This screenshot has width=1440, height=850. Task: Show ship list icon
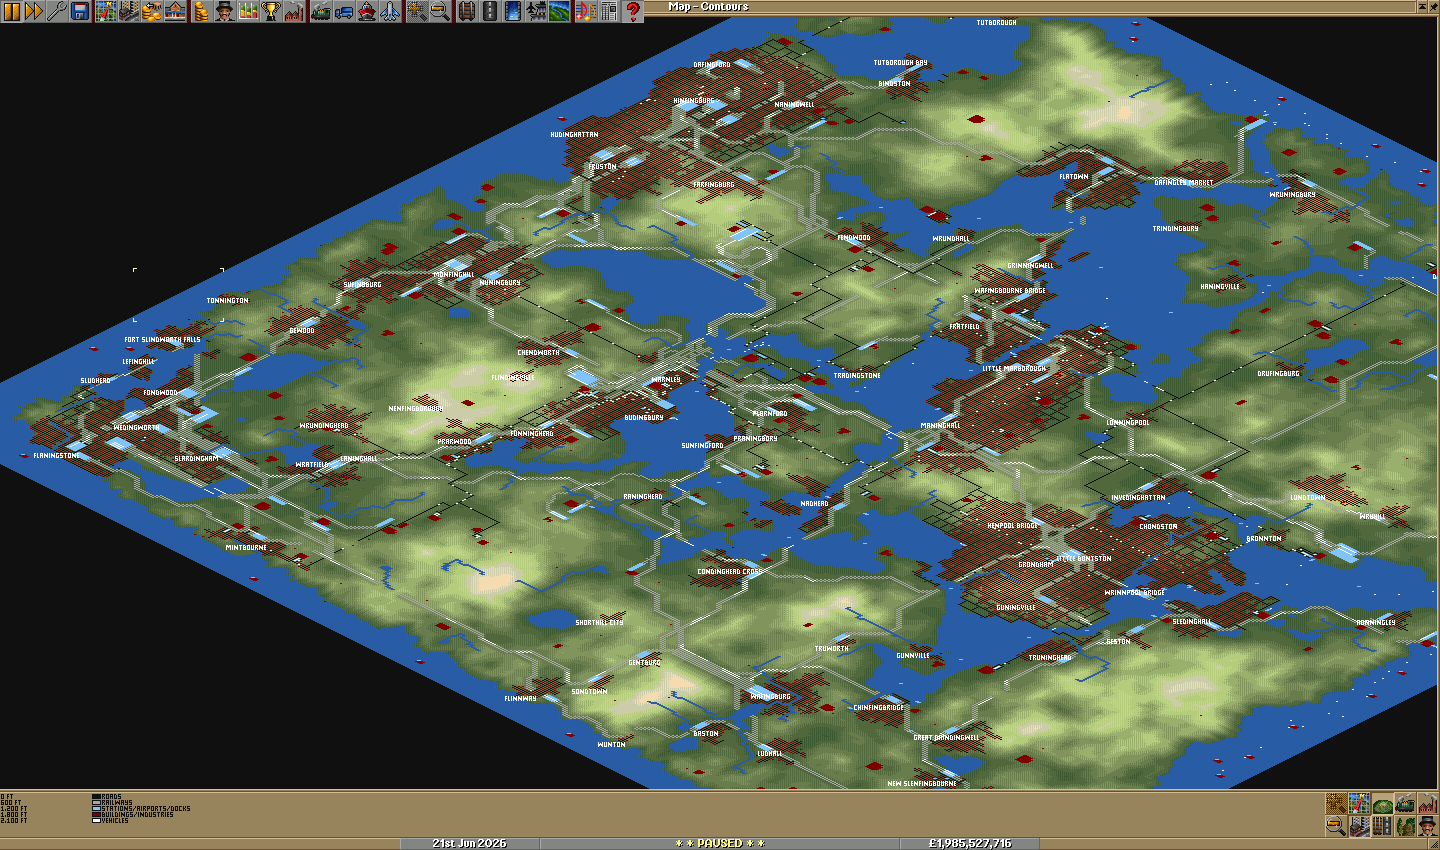367,11
